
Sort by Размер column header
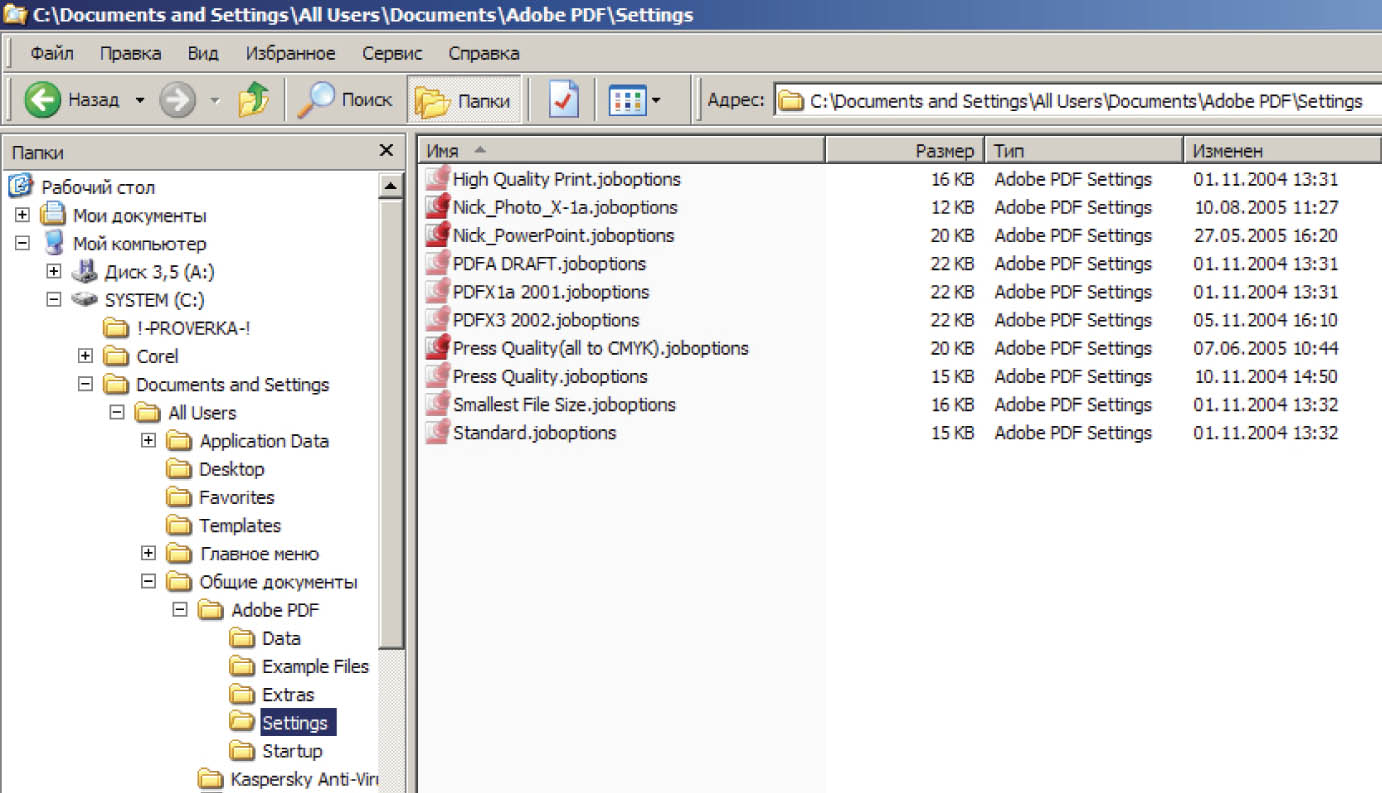click(904, 151)
